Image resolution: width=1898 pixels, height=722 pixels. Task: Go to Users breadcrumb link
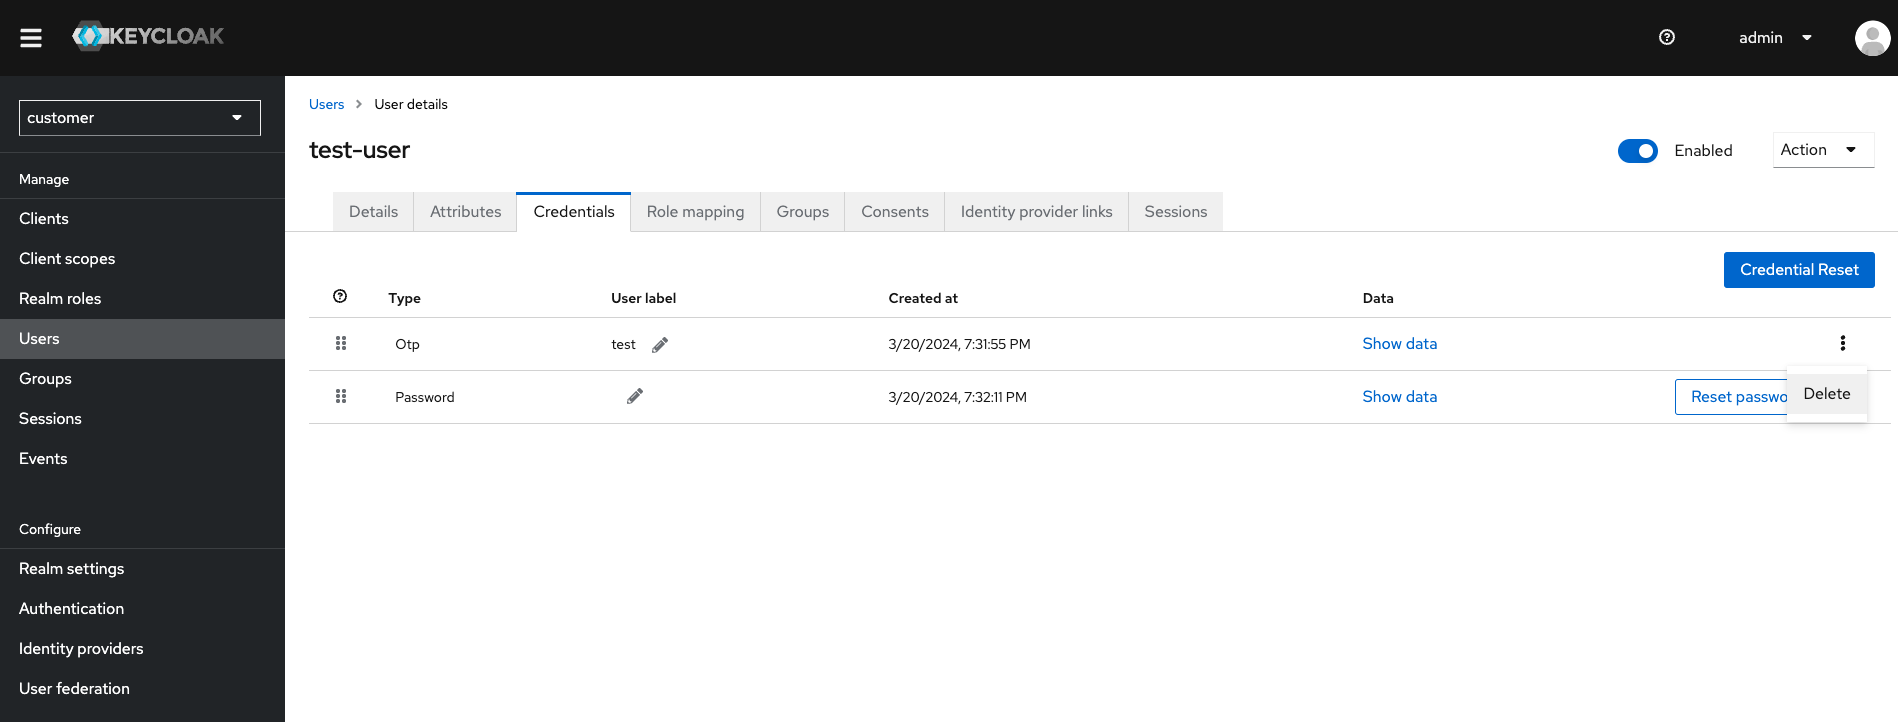[x=326, y=104]
